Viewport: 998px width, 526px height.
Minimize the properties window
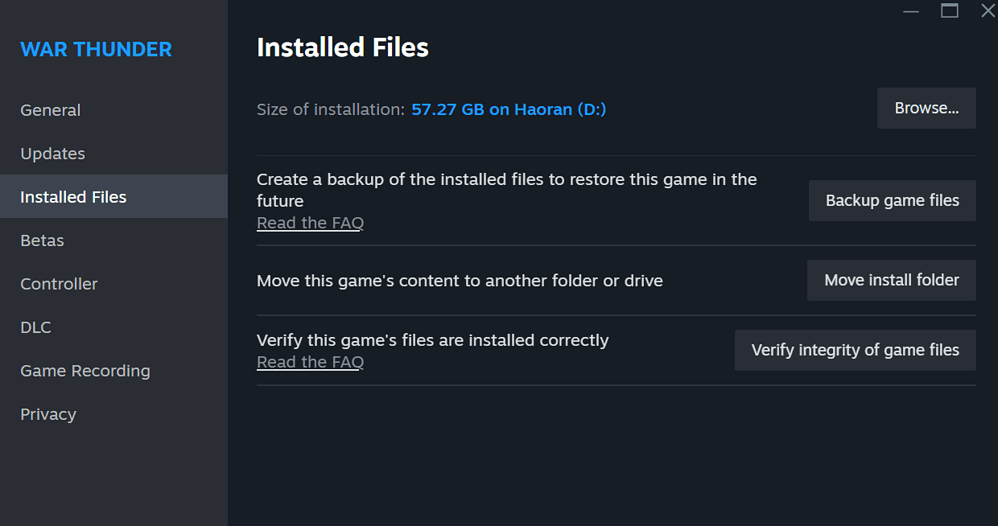(x=911, y=11)
